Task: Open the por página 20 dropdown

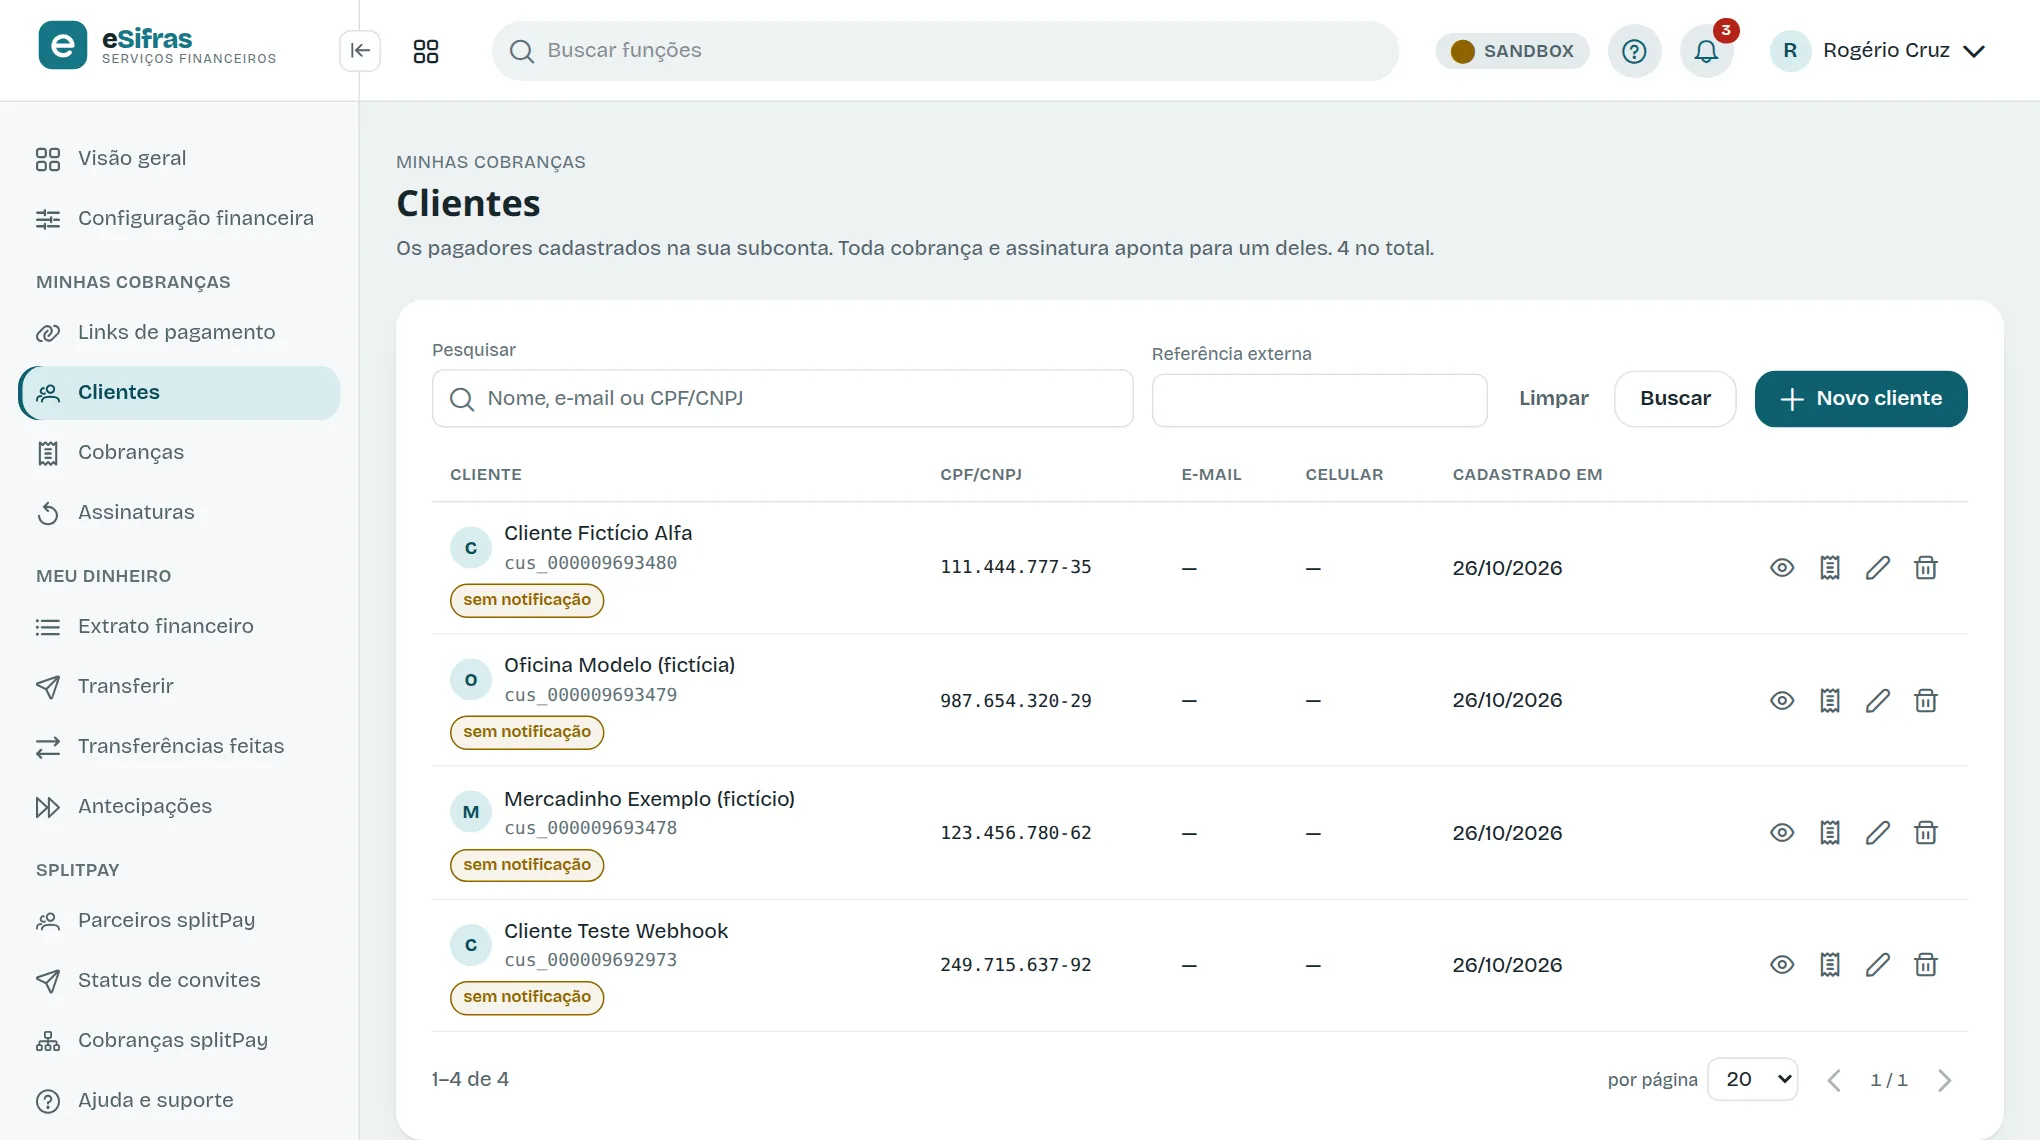Action: (x=1753, y=1080)
